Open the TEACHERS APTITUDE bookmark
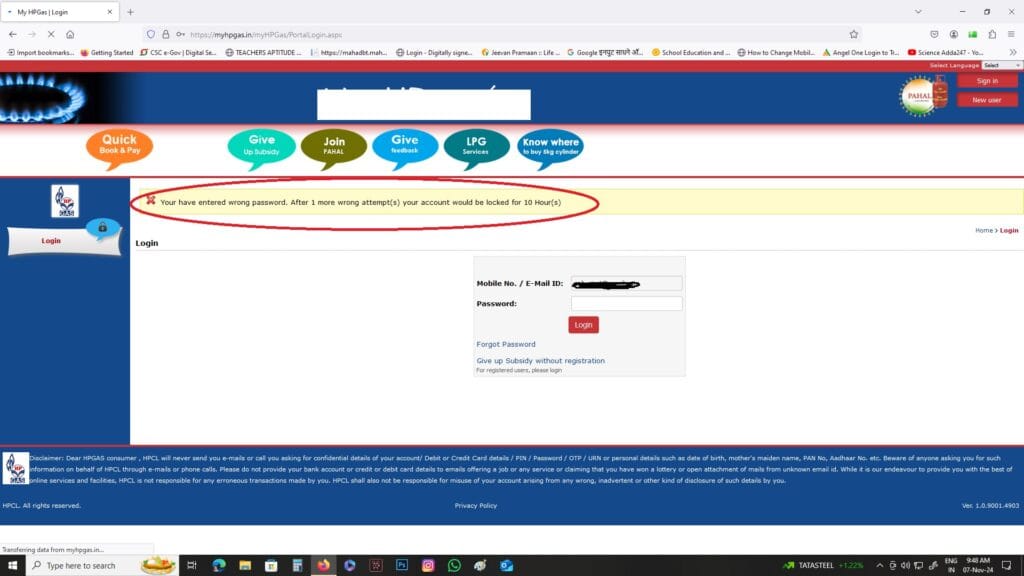This screenshot has height=576, width=1024. coord(264,52)
